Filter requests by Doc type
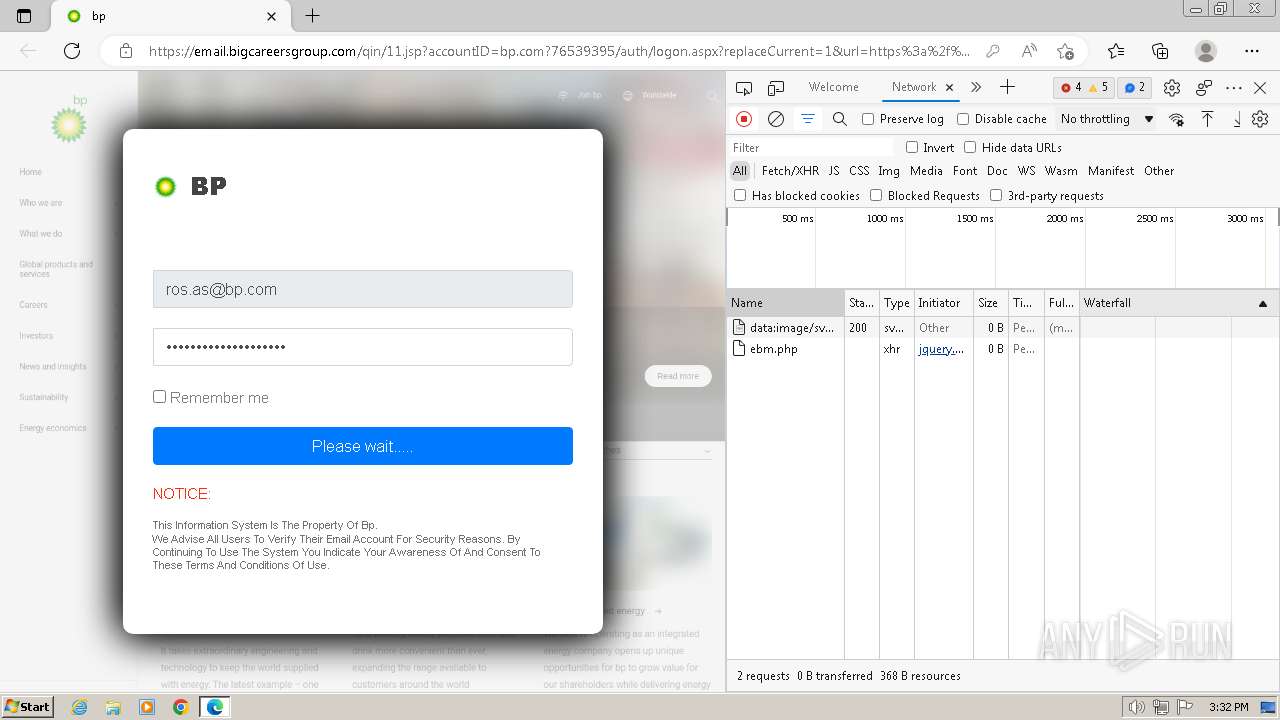Image resolution: width=1280 pixels, height=720 pixels. (997, 171)
